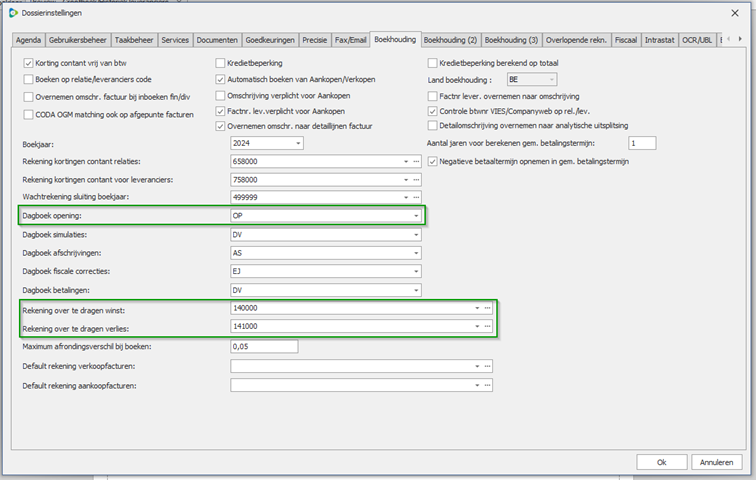This screenshot has width=756, height=480.
Task: Click the Dossierinstellingen app icon in title bar
Action: pyautogui.click(x=13, y=13)
